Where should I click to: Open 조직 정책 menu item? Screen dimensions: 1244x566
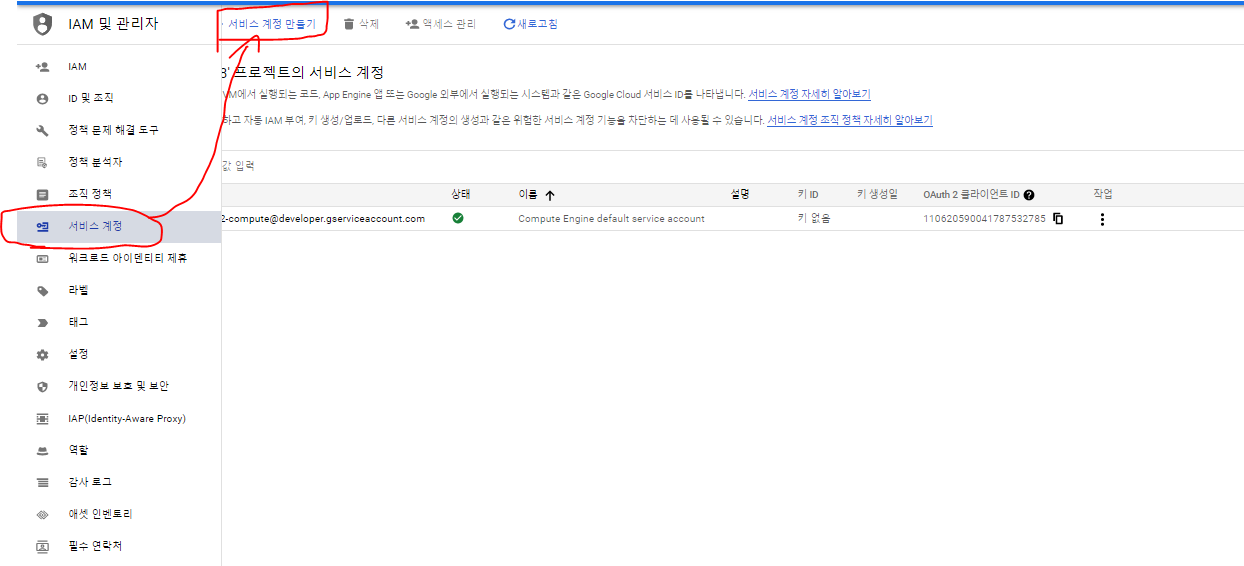[x=89, y=195]
